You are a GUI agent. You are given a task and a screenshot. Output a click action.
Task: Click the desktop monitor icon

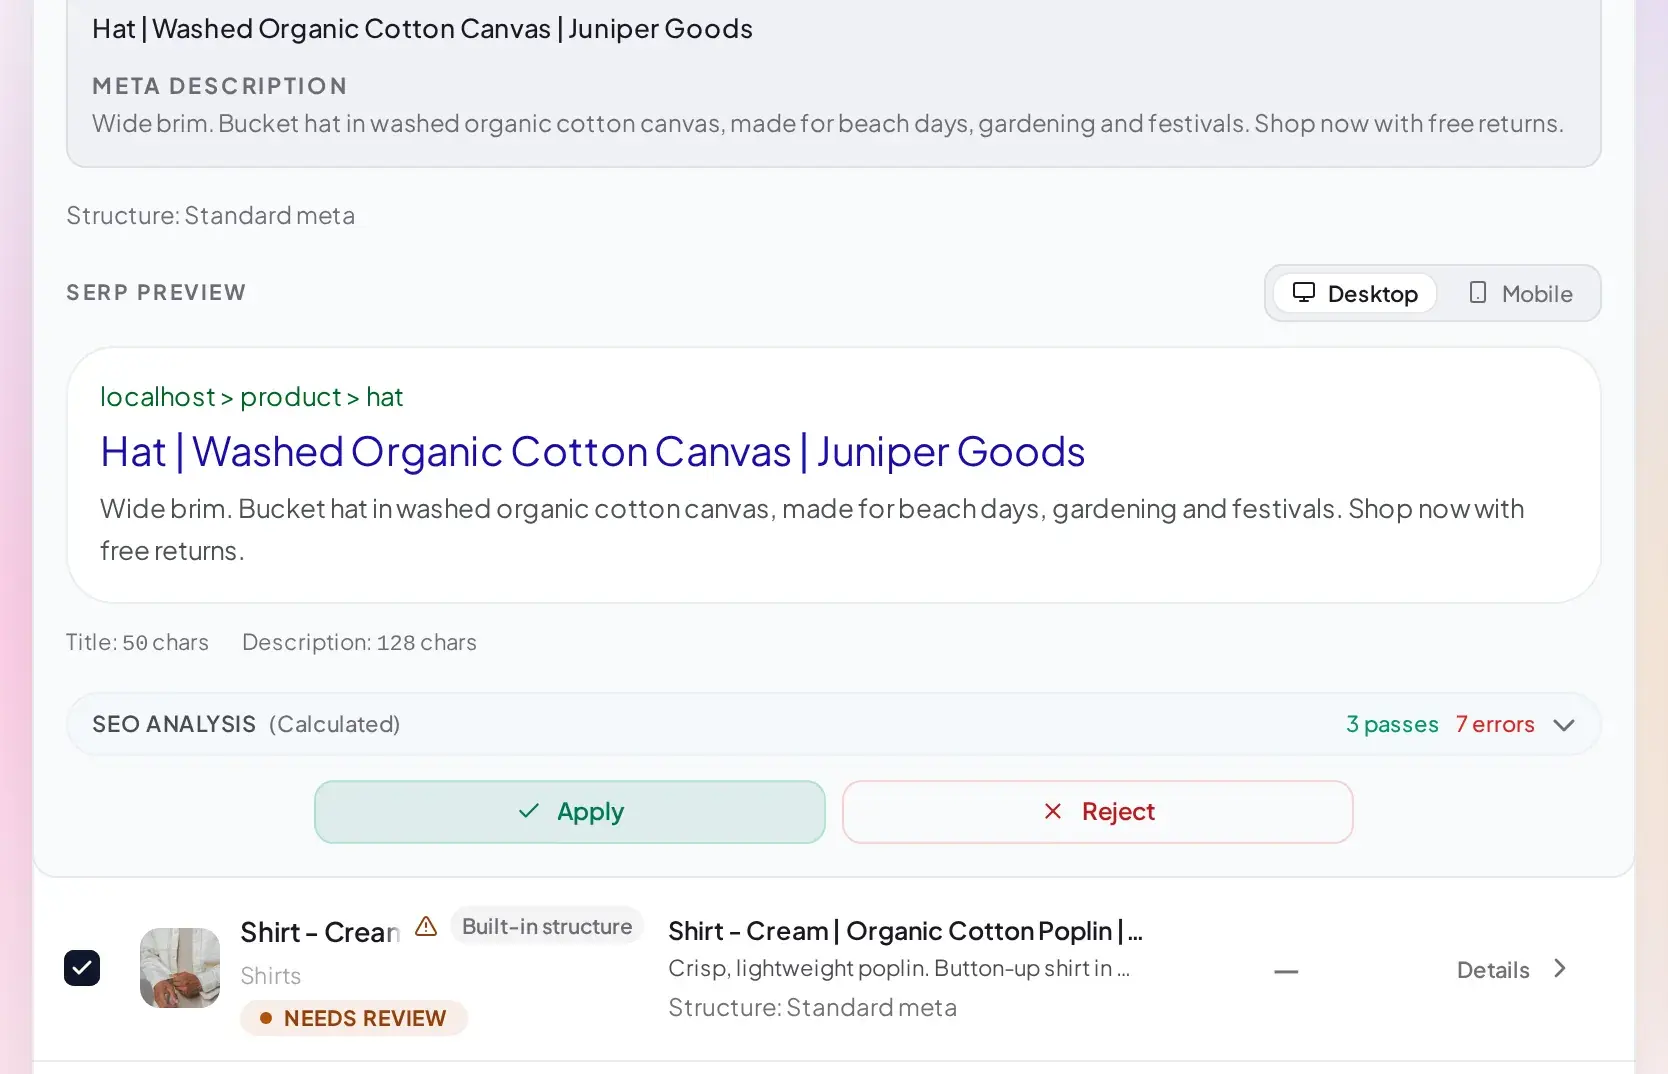1304,292
